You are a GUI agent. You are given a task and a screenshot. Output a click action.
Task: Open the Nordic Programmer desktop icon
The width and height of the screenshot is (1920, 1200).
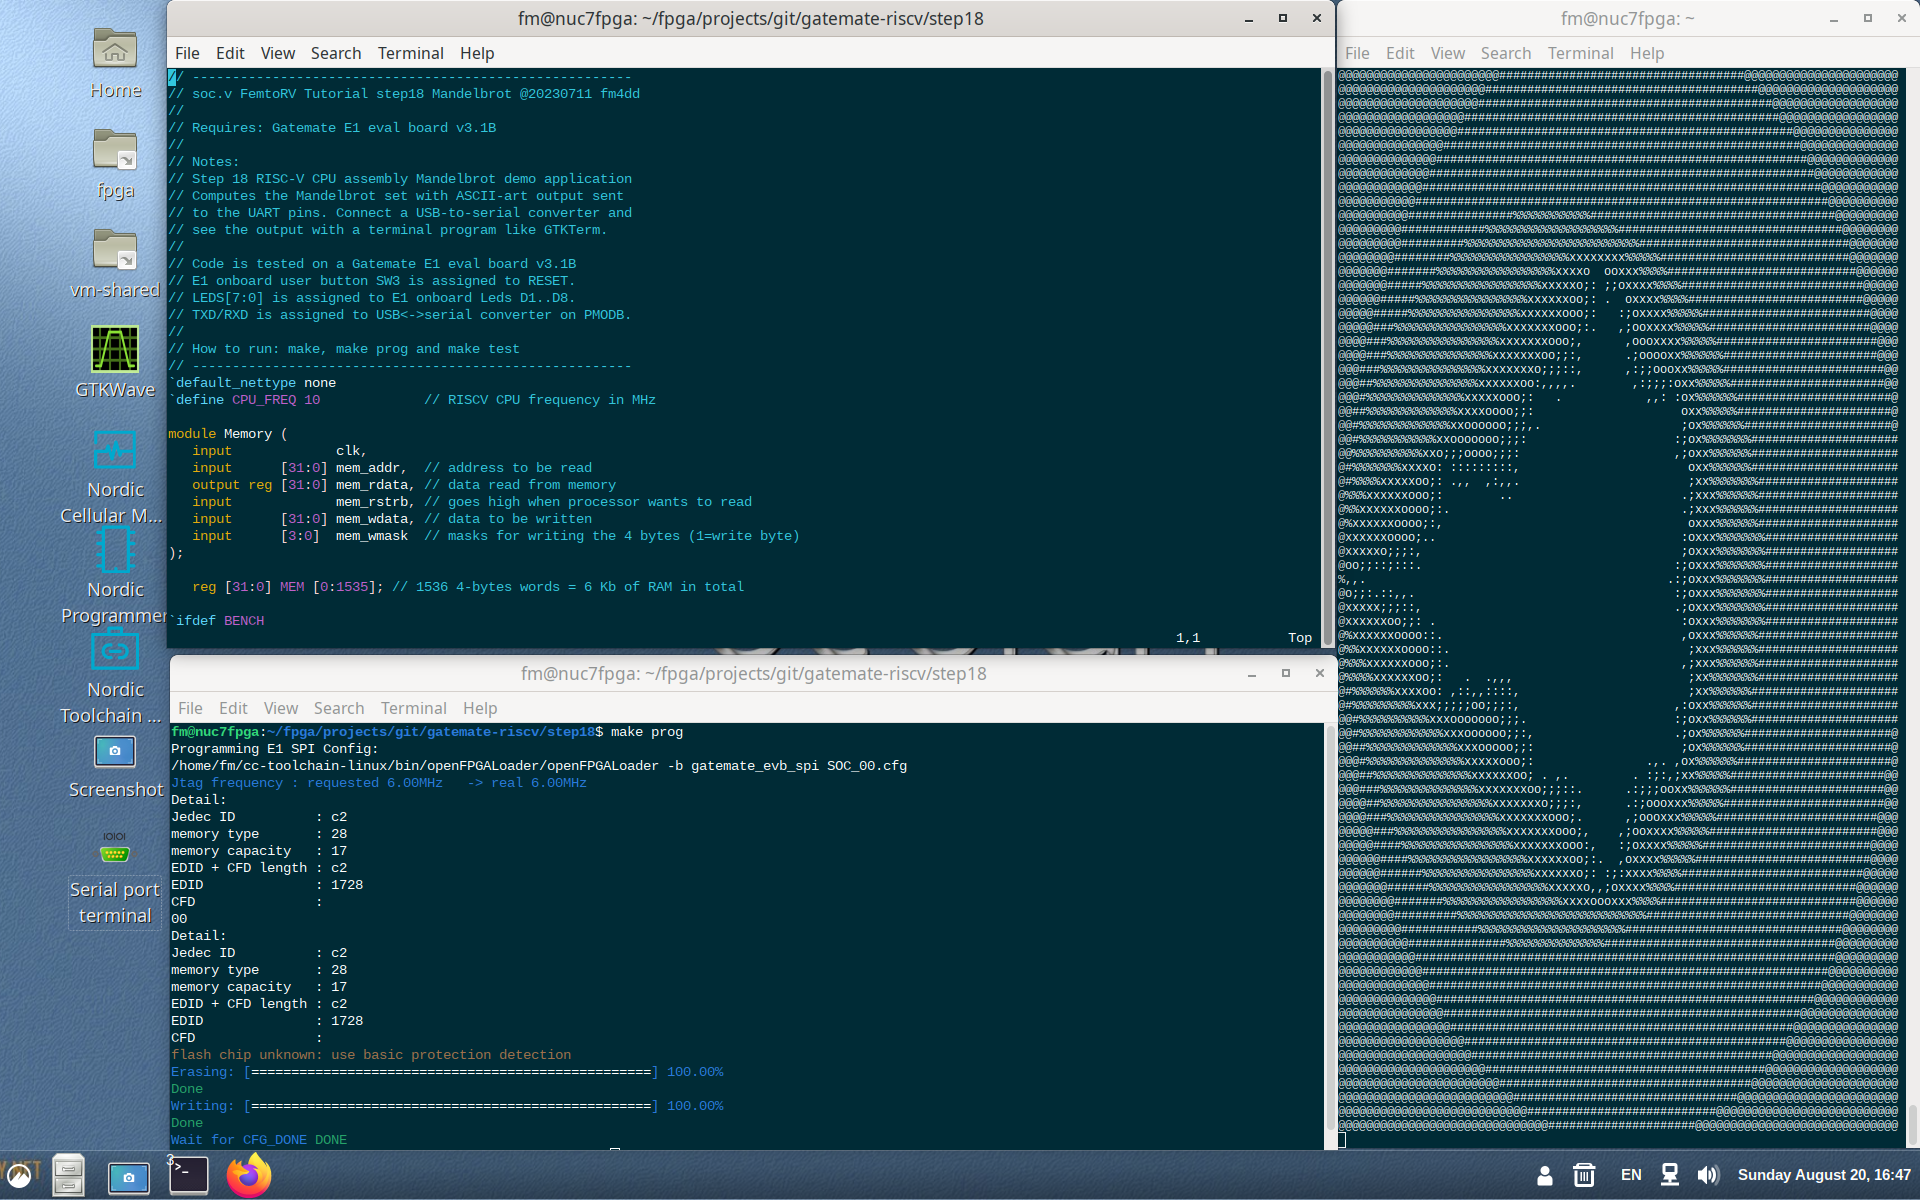[115, 552]
